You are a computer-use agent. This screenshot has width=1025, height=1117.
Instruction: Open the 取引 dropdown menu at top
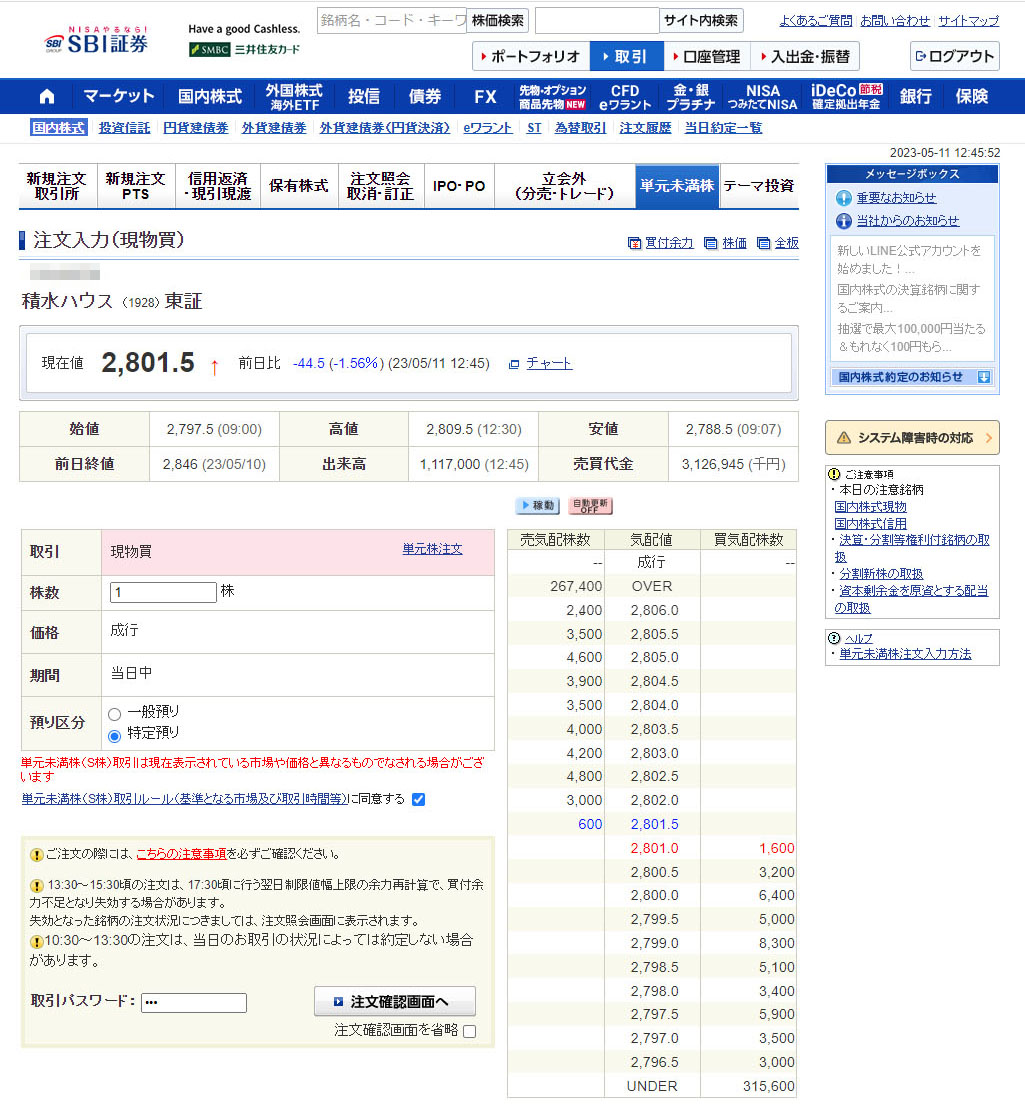(x=626, y=56)
